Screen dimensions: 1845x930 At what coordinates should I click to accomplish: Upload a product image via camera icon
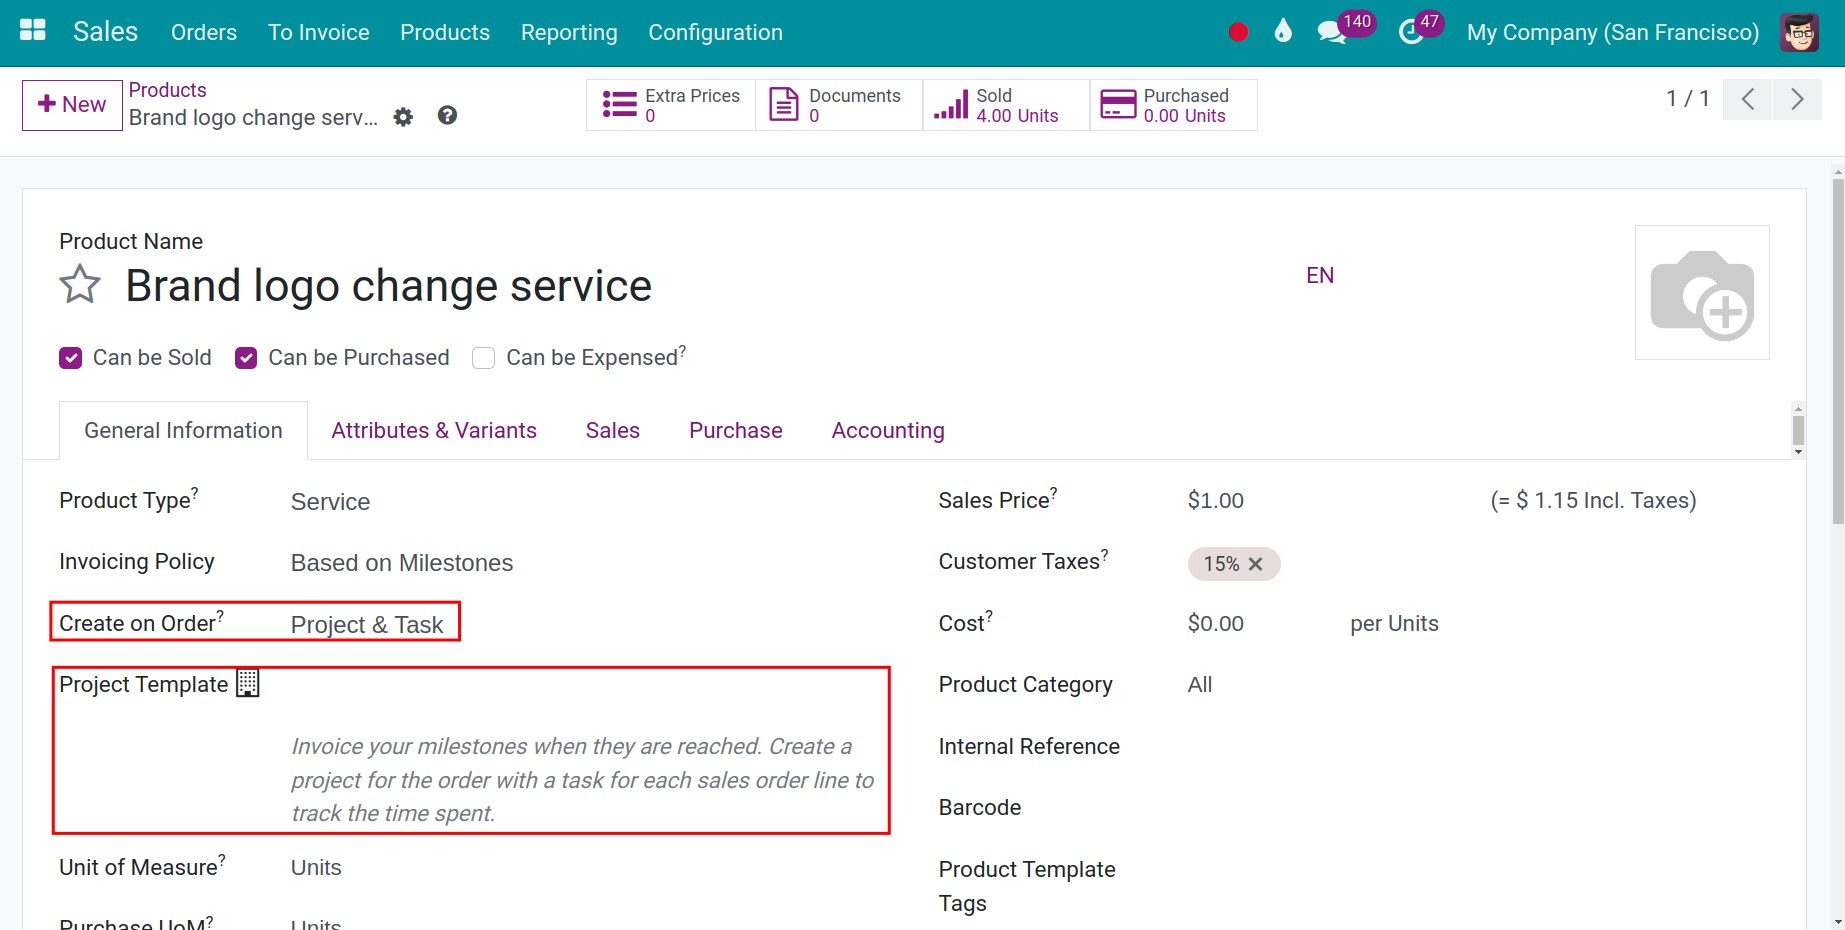click(x=1703, y=292)
